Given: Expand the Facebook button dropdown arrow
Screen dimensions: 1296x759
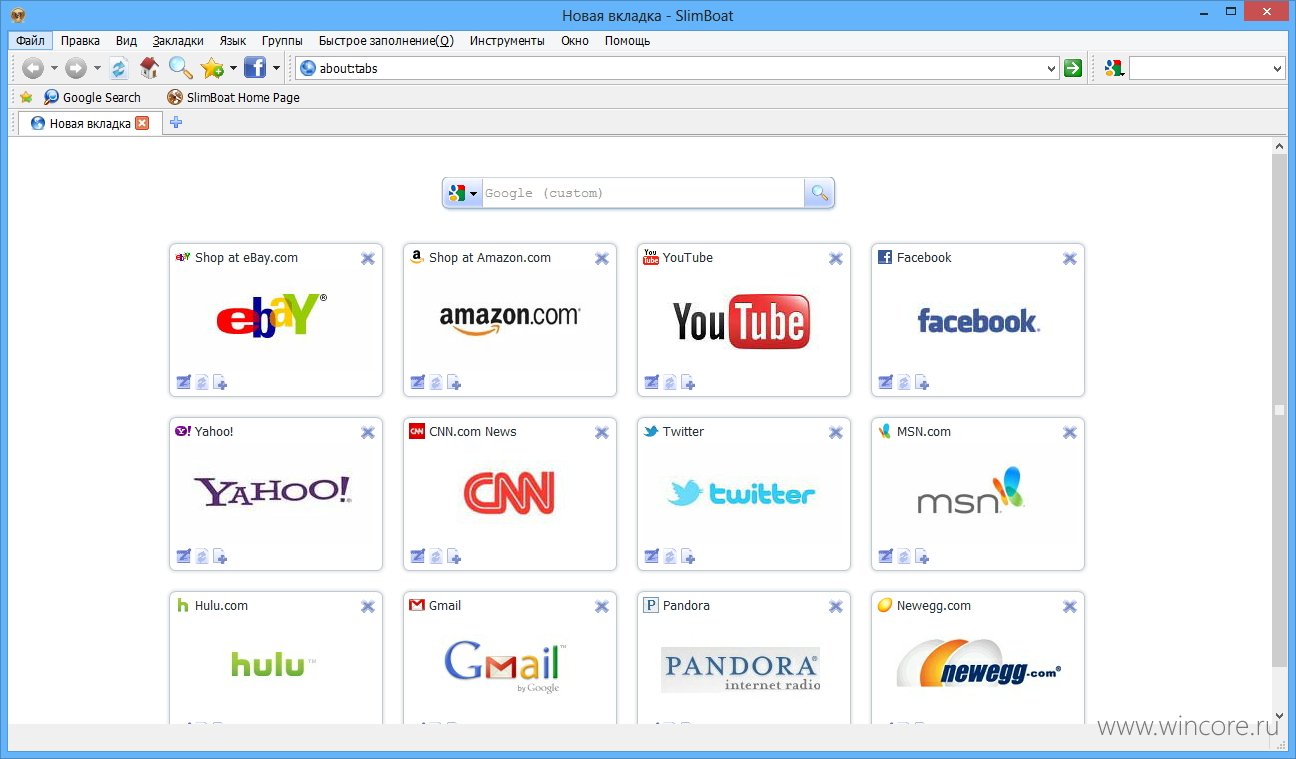Looking at the screenshot, I should pos(276,68).
